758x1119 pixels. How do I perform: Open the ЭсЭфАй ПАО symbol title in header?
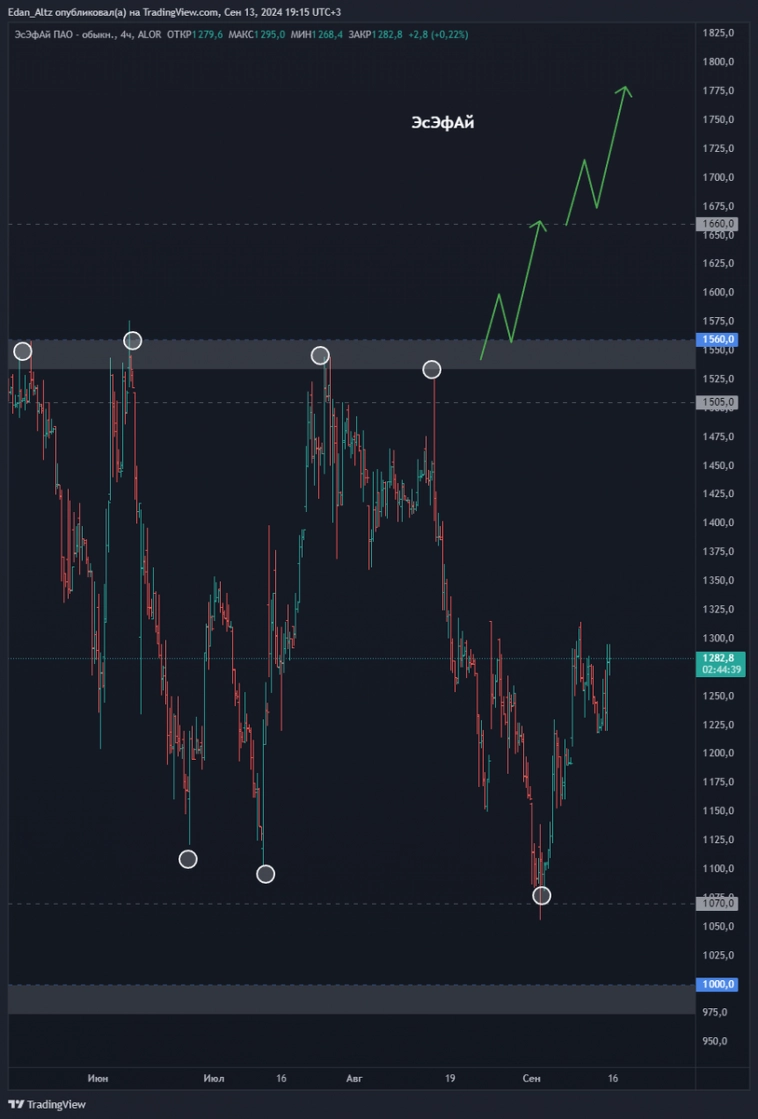pos(66,34)
